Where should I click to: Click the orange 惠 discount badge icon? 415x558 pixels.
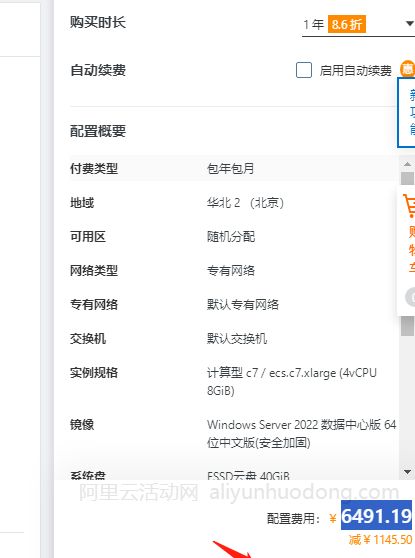408,69
